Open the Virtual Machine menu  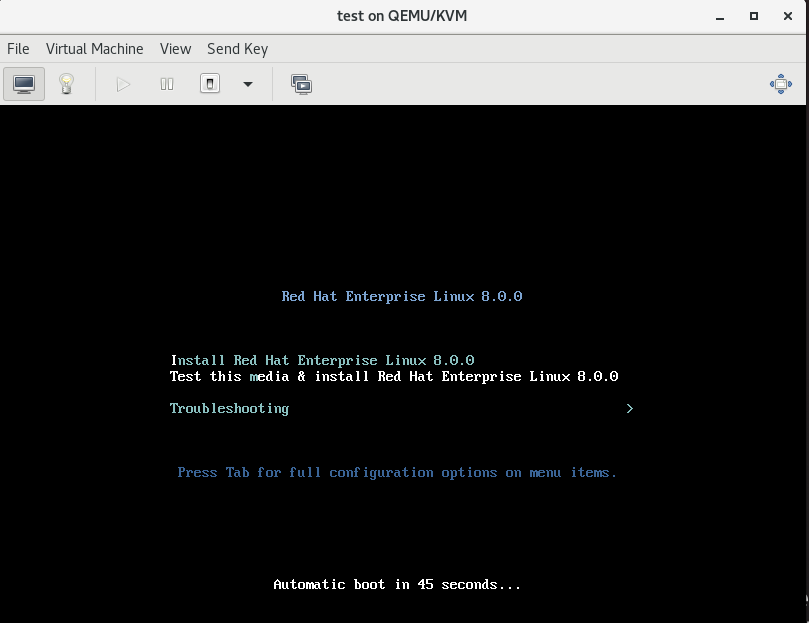[x=94, y=49]
